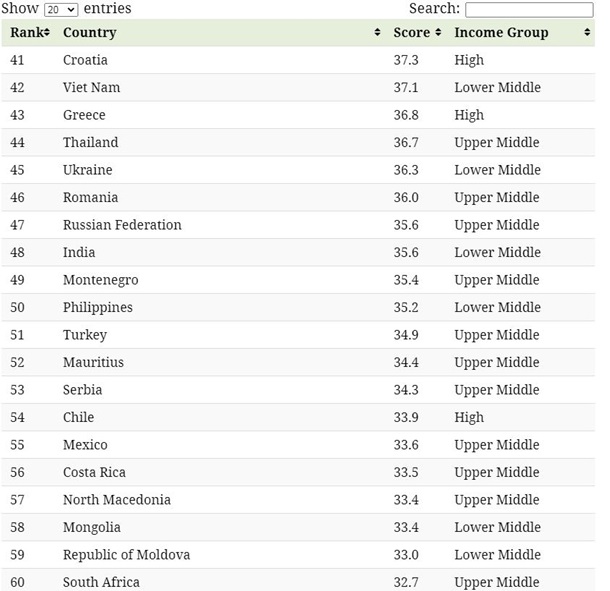Image resolution: width=610 pixels, height=591 pixels.
Task: Click the Mauritius table row
Action: (298, 363)
